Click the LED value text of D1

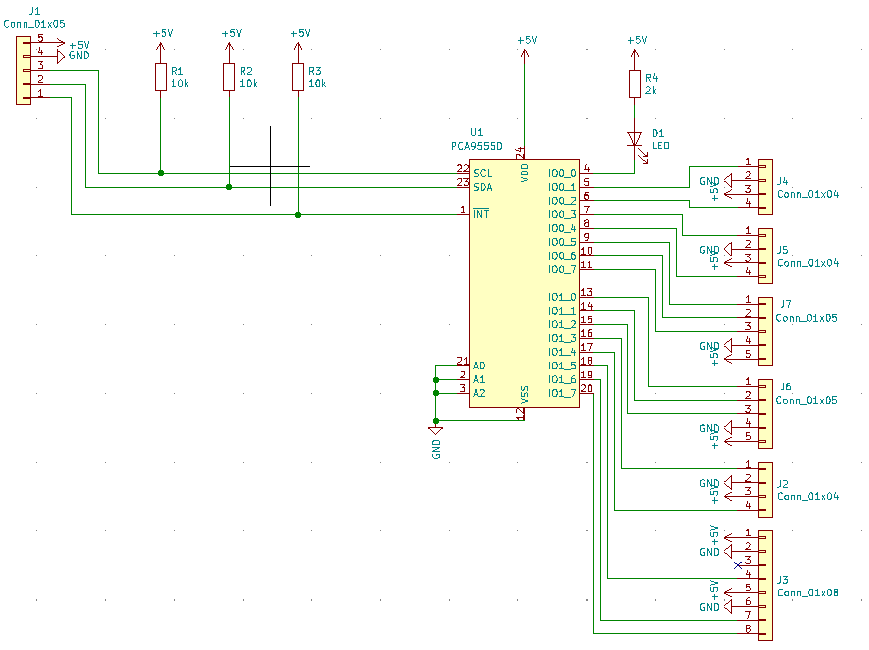tap(661, 146)
